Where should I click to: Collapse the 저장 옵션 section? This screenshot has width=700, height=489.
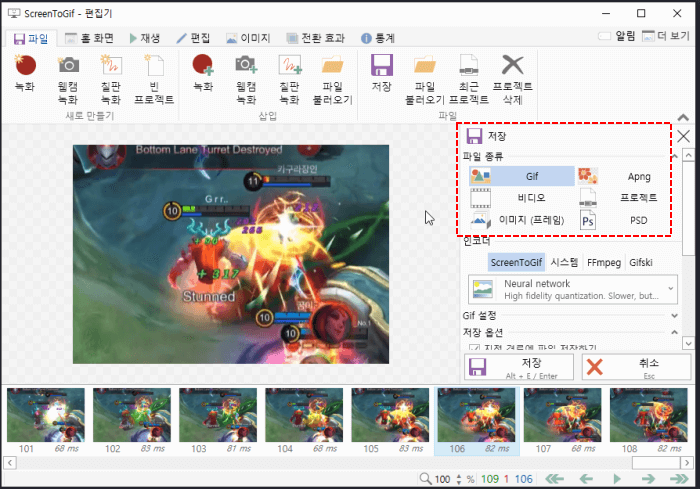click(675, 332)
